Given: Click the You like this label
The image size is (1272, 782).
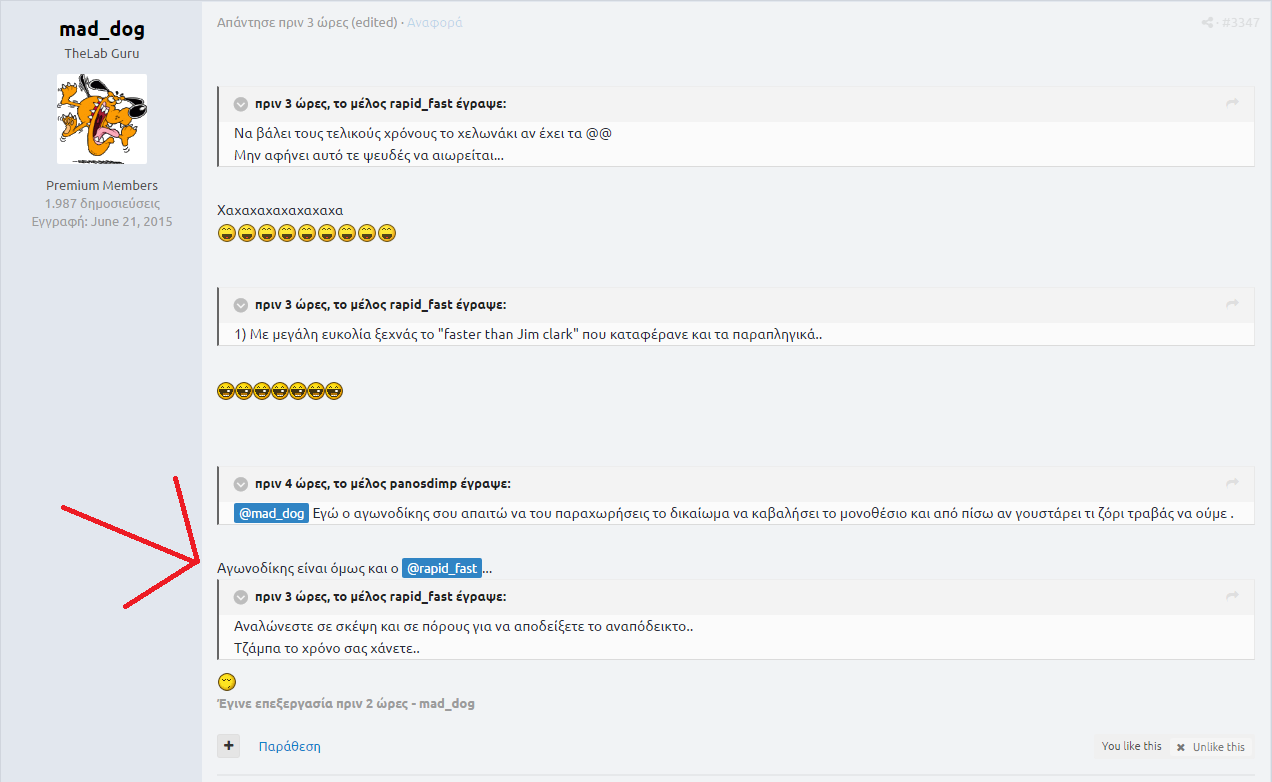Looking at the screenshot, I should pyautogui.click(x=1131, y=746).
